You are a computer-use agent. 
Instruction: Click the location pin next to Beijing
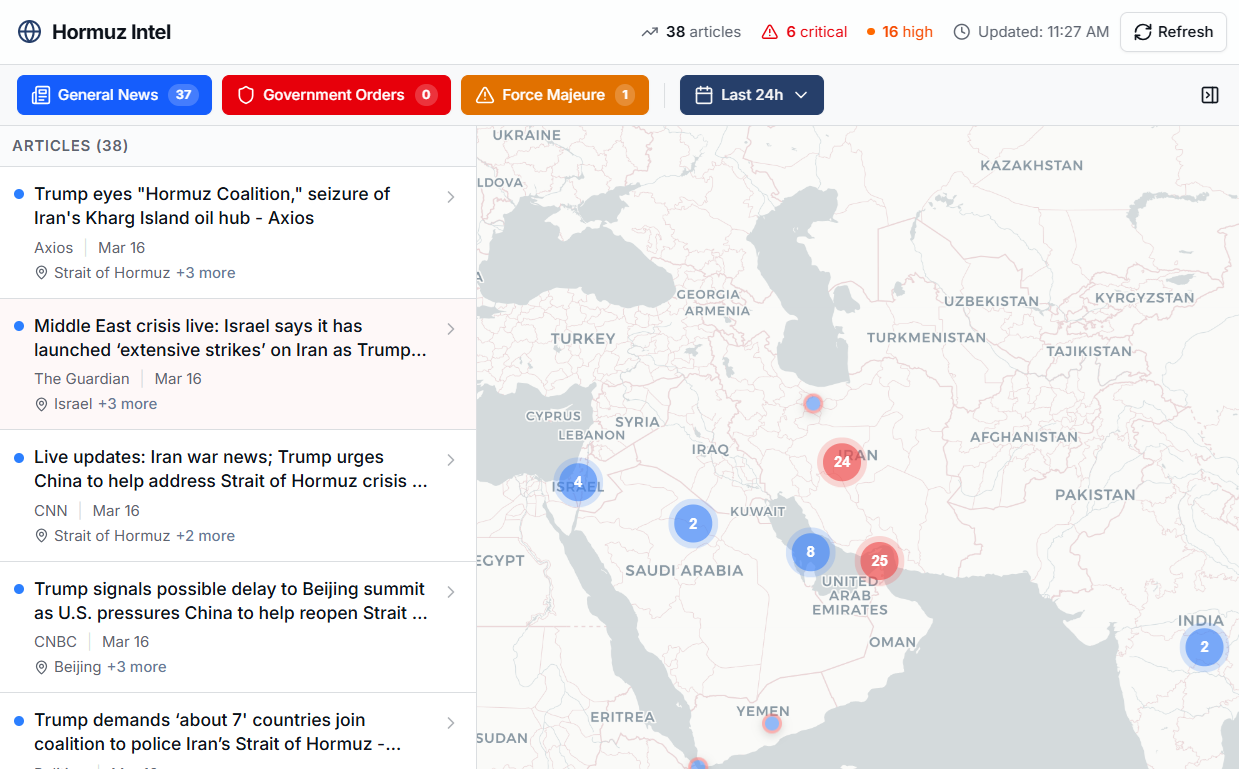coord(42,668)
